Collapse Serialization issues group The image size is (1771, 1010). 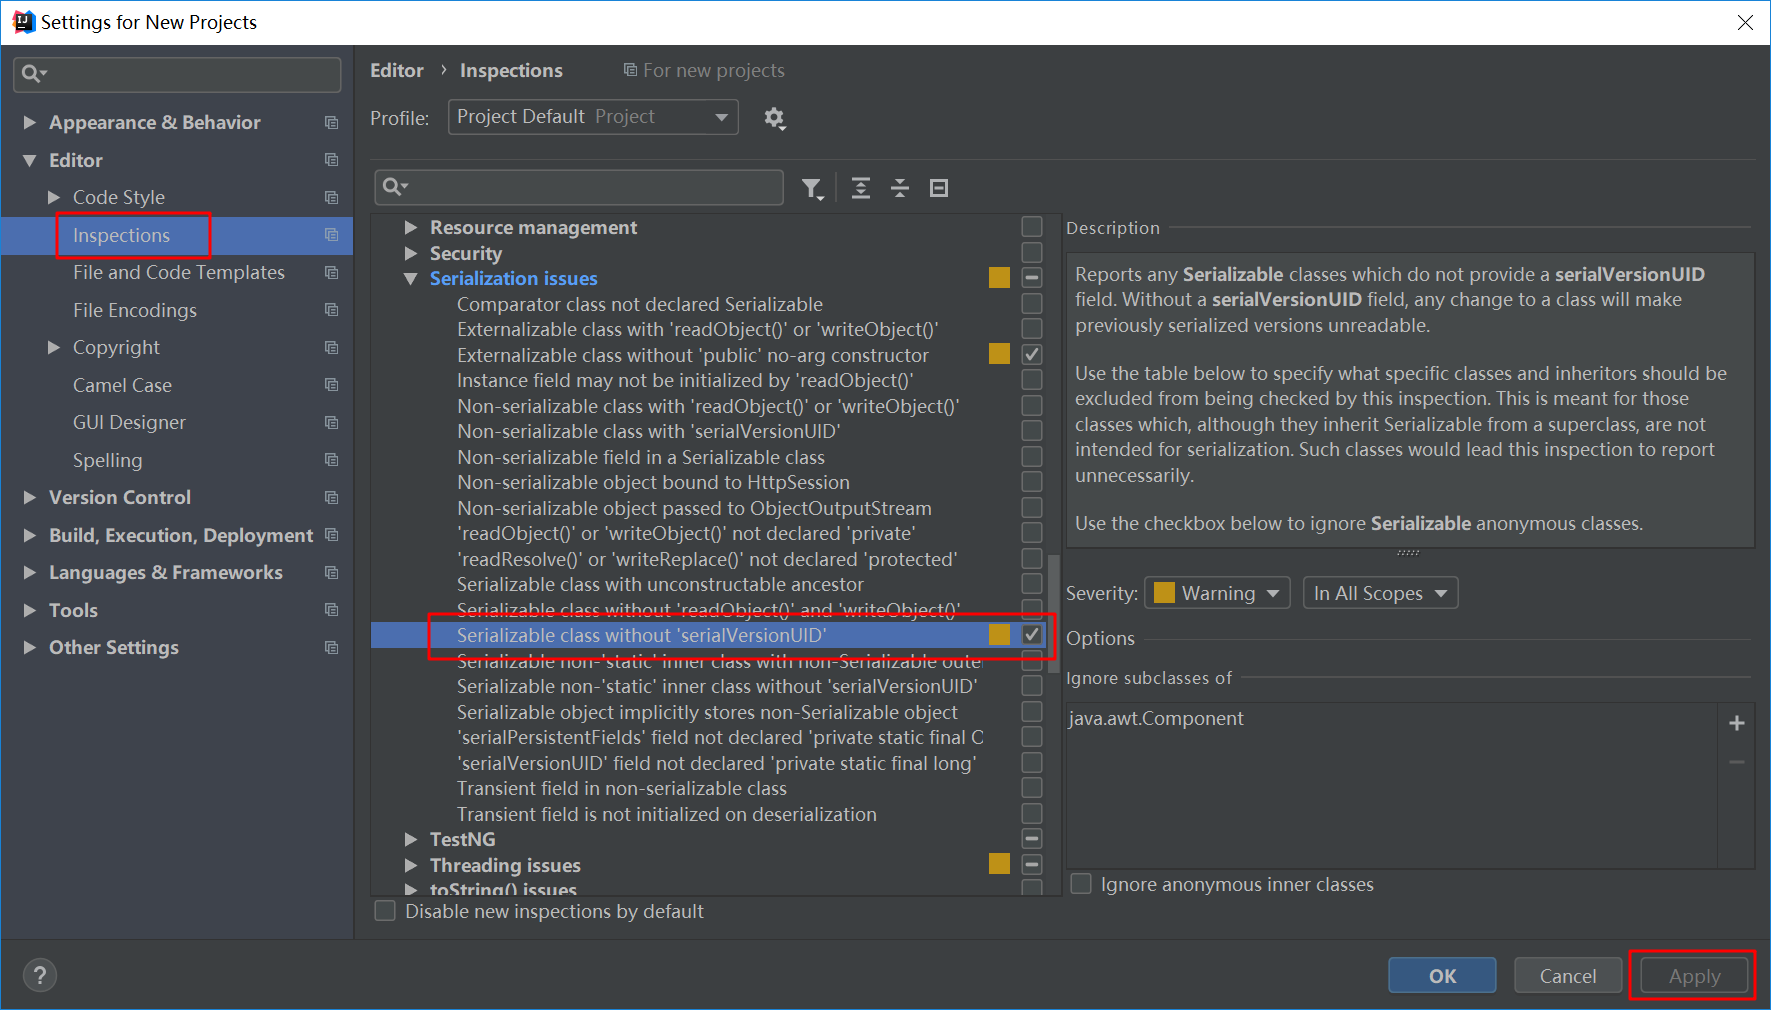pyautogui.click(x=410, y=279)
